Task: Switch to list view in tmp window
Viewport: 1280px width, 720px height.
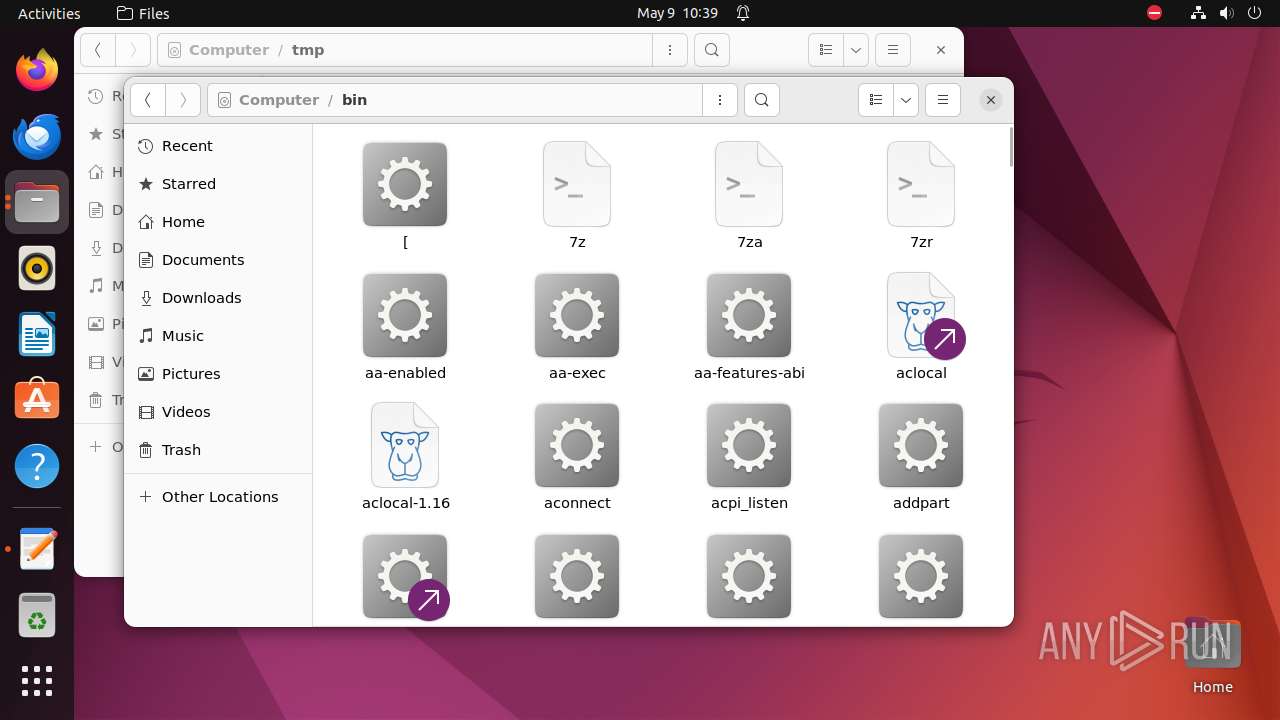Action: (x=826, y=50)
